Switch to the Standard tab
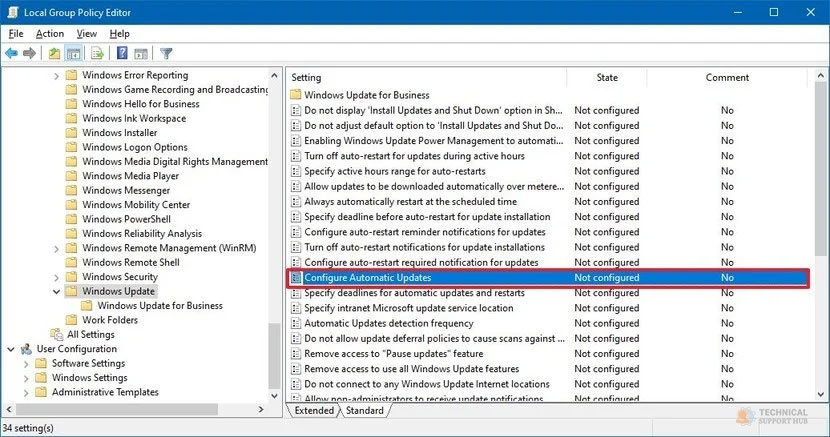 (365, 411)
